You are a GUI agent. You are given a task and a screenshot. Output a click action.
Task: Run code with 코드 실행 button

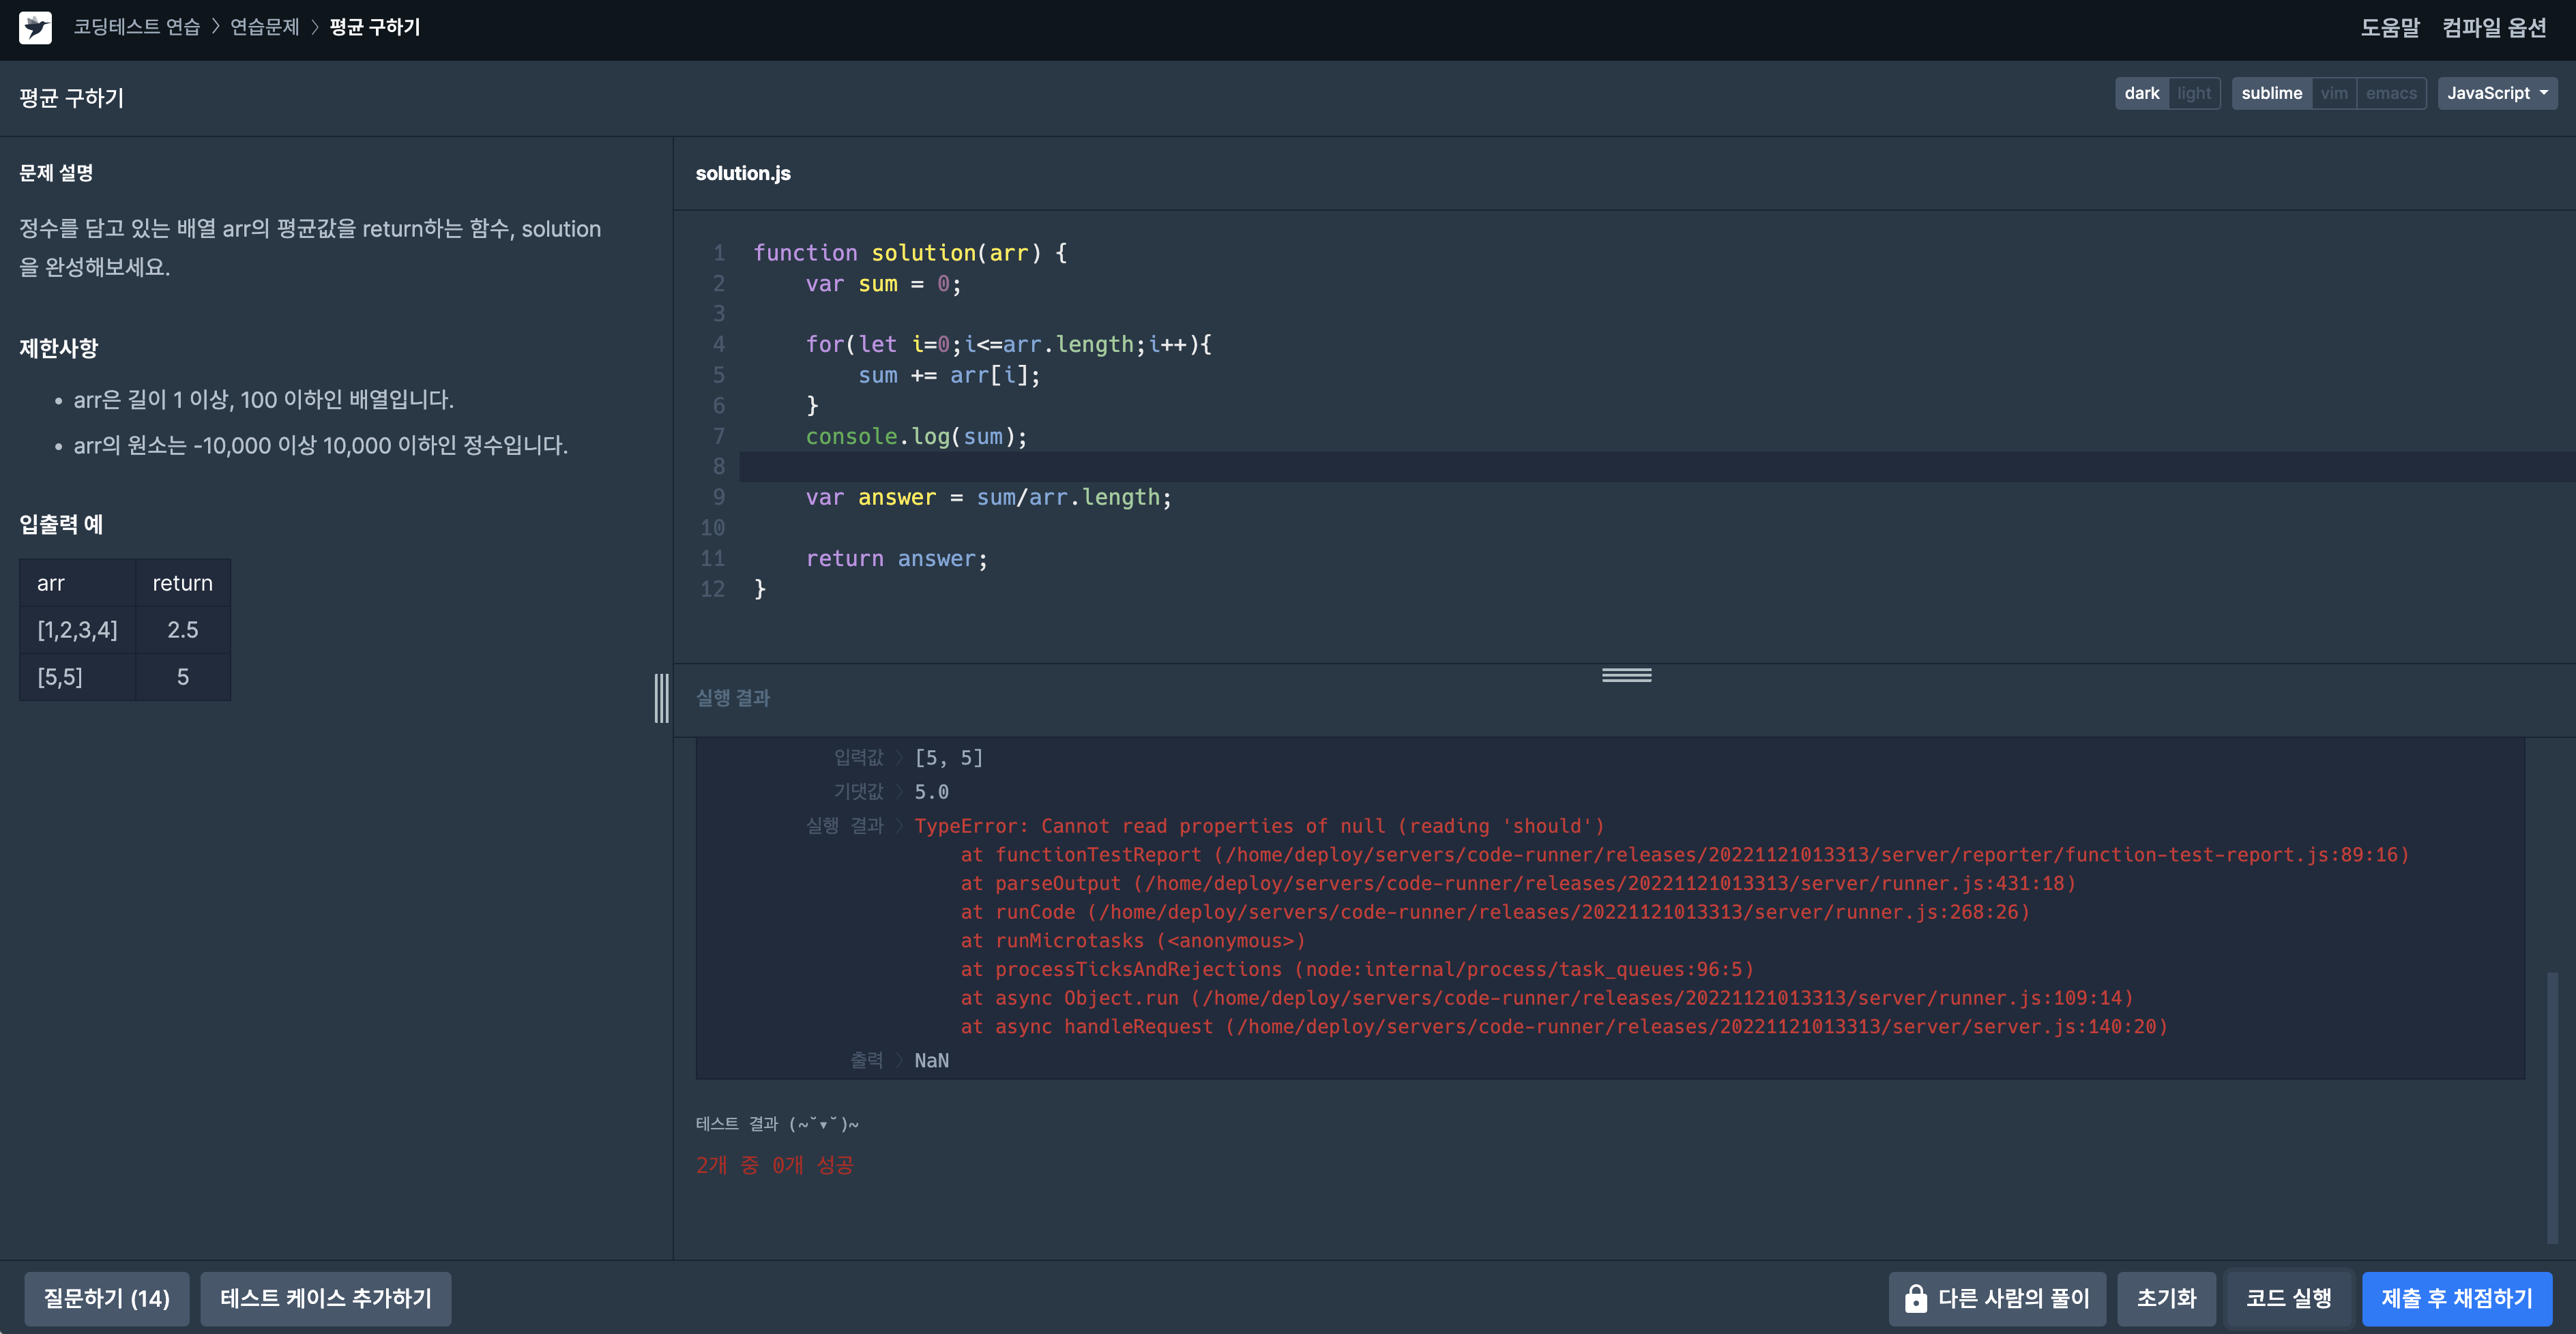(x=2288, y=1298)
